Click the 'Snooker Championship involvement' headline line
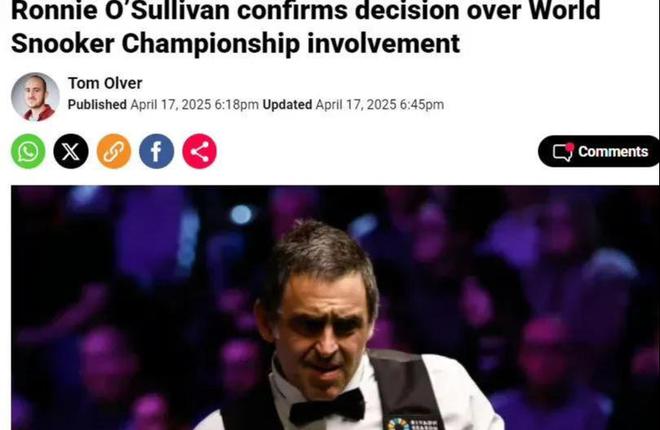The image size is (660, 430). tap(235, 44)
